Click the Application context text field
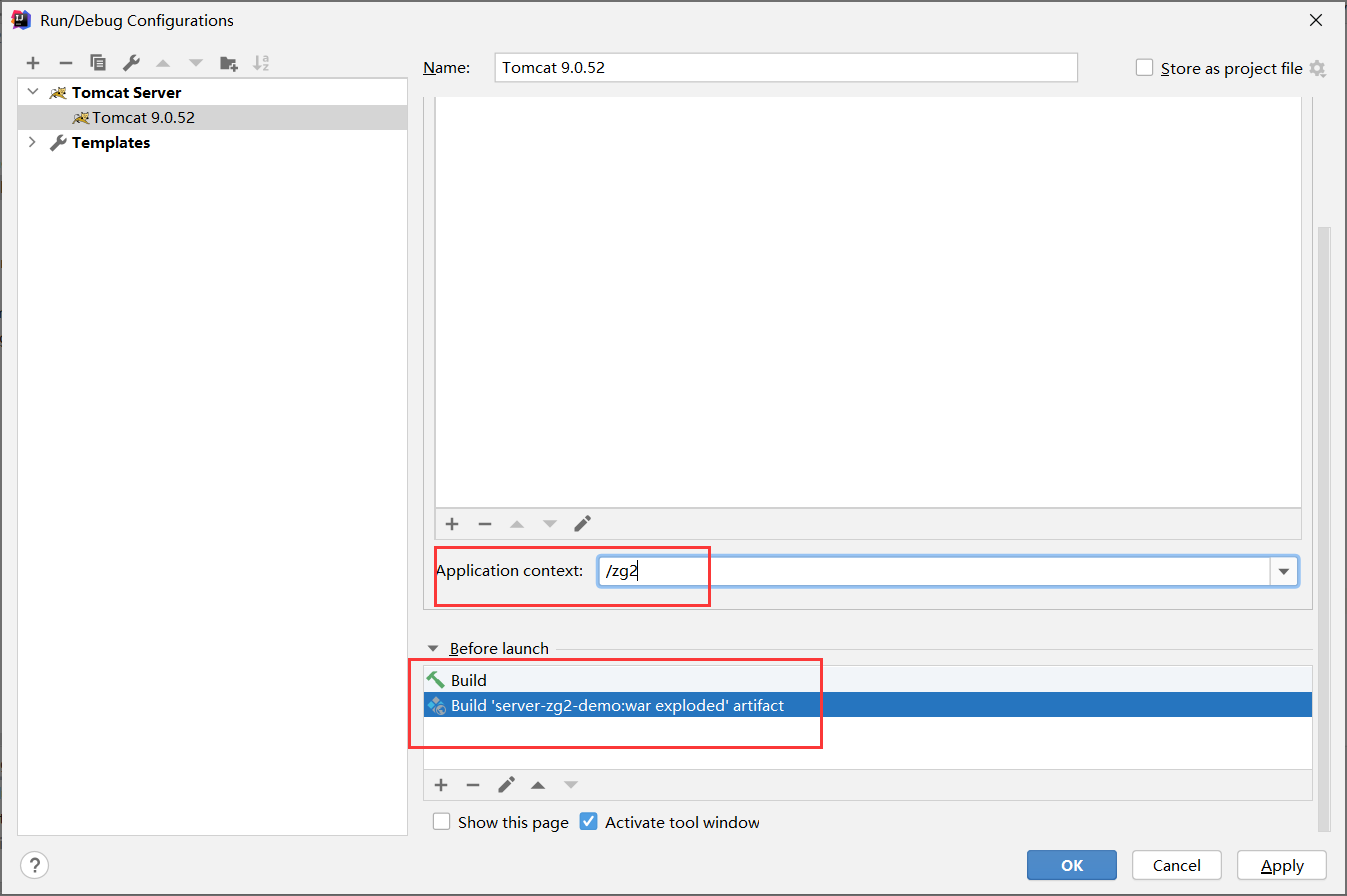1347x896 pixels. point(934,572)
